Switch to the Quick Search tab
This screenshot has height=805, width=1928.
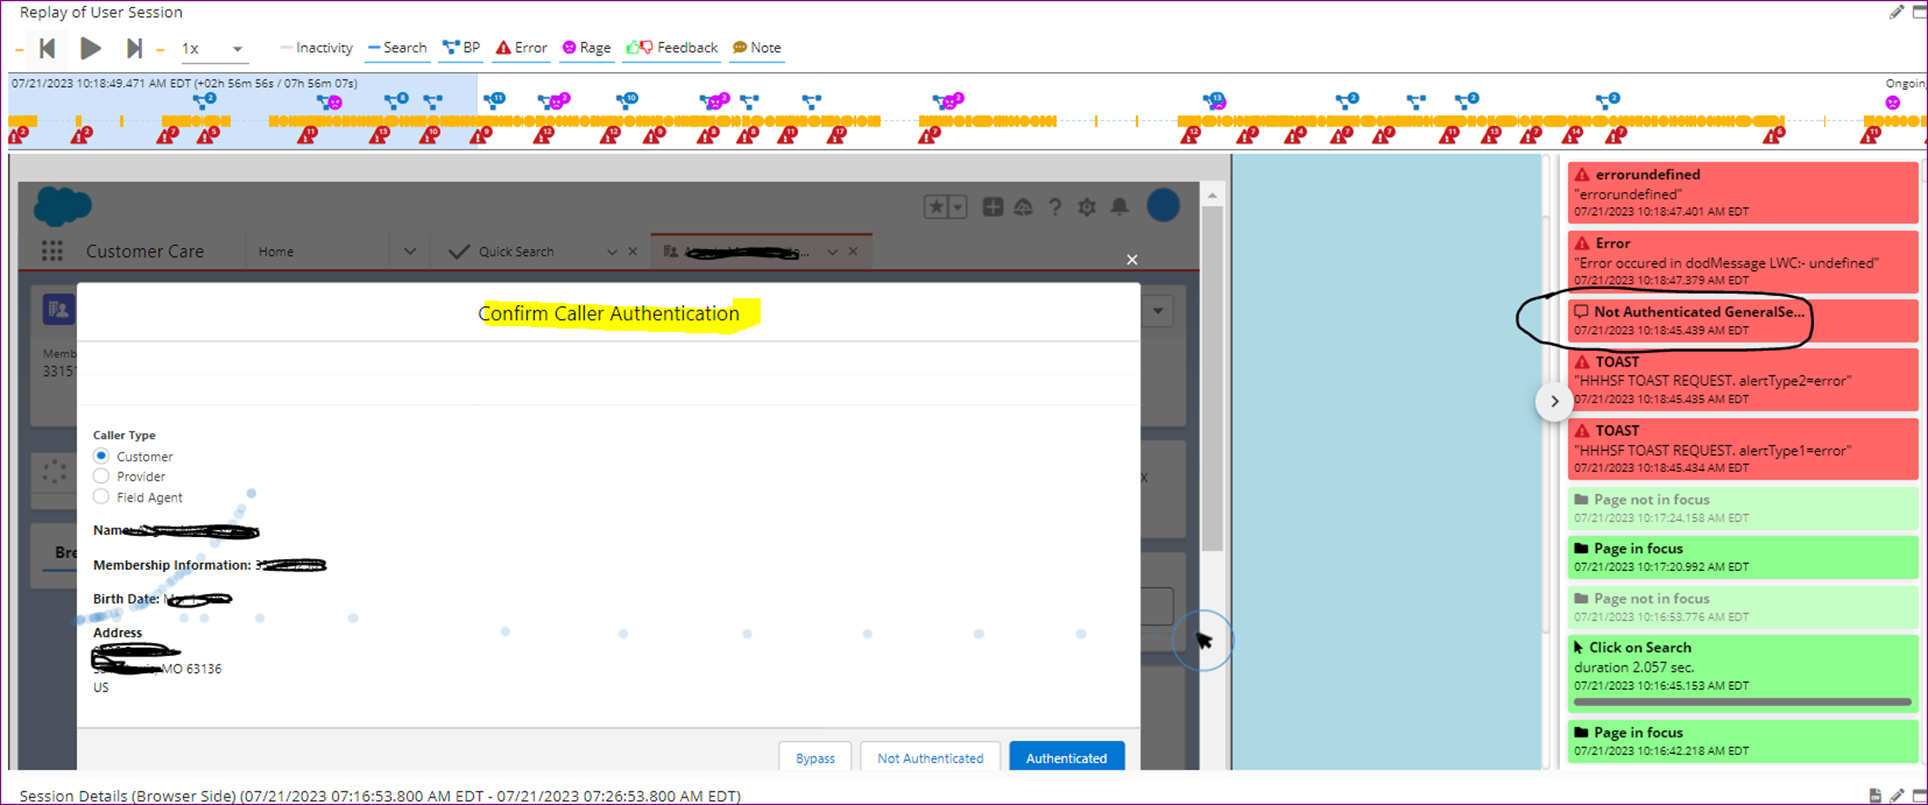coord(515,252)
